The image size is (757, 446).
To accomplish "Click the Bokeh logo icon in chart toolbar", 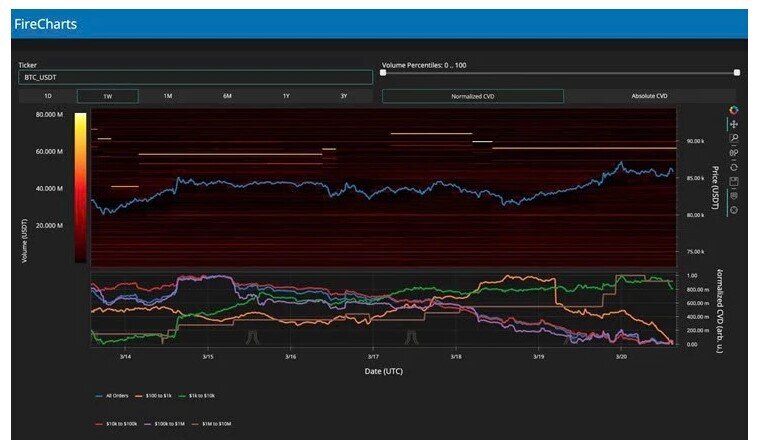I will pyautogui.click(x=734, y=111).
